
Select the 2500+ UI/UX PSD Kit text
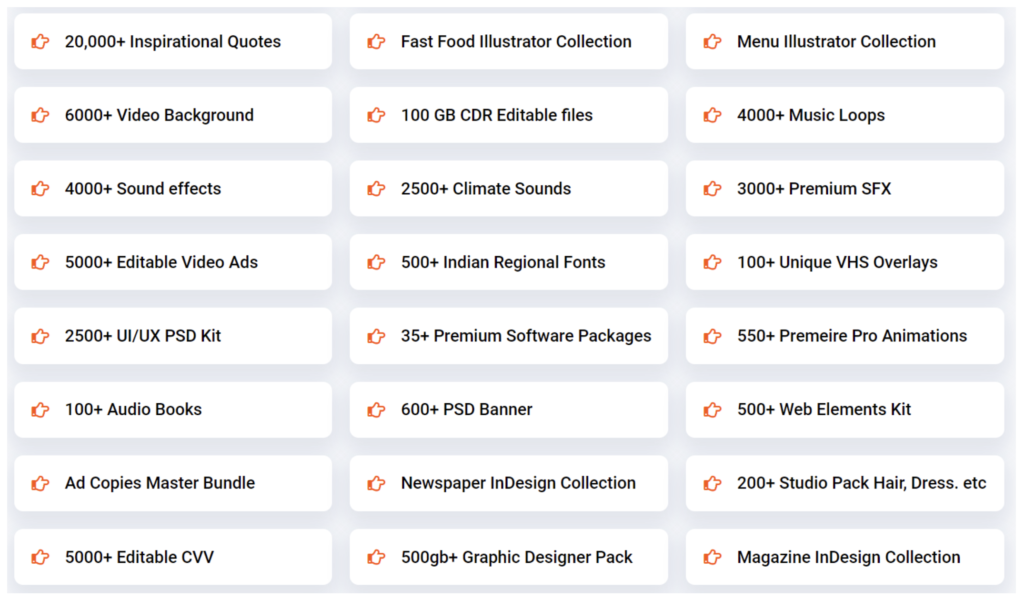(x=143, y=336)
